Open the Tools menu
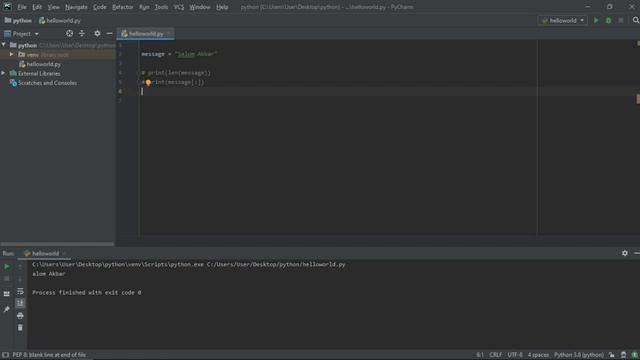 pos(161,7)
